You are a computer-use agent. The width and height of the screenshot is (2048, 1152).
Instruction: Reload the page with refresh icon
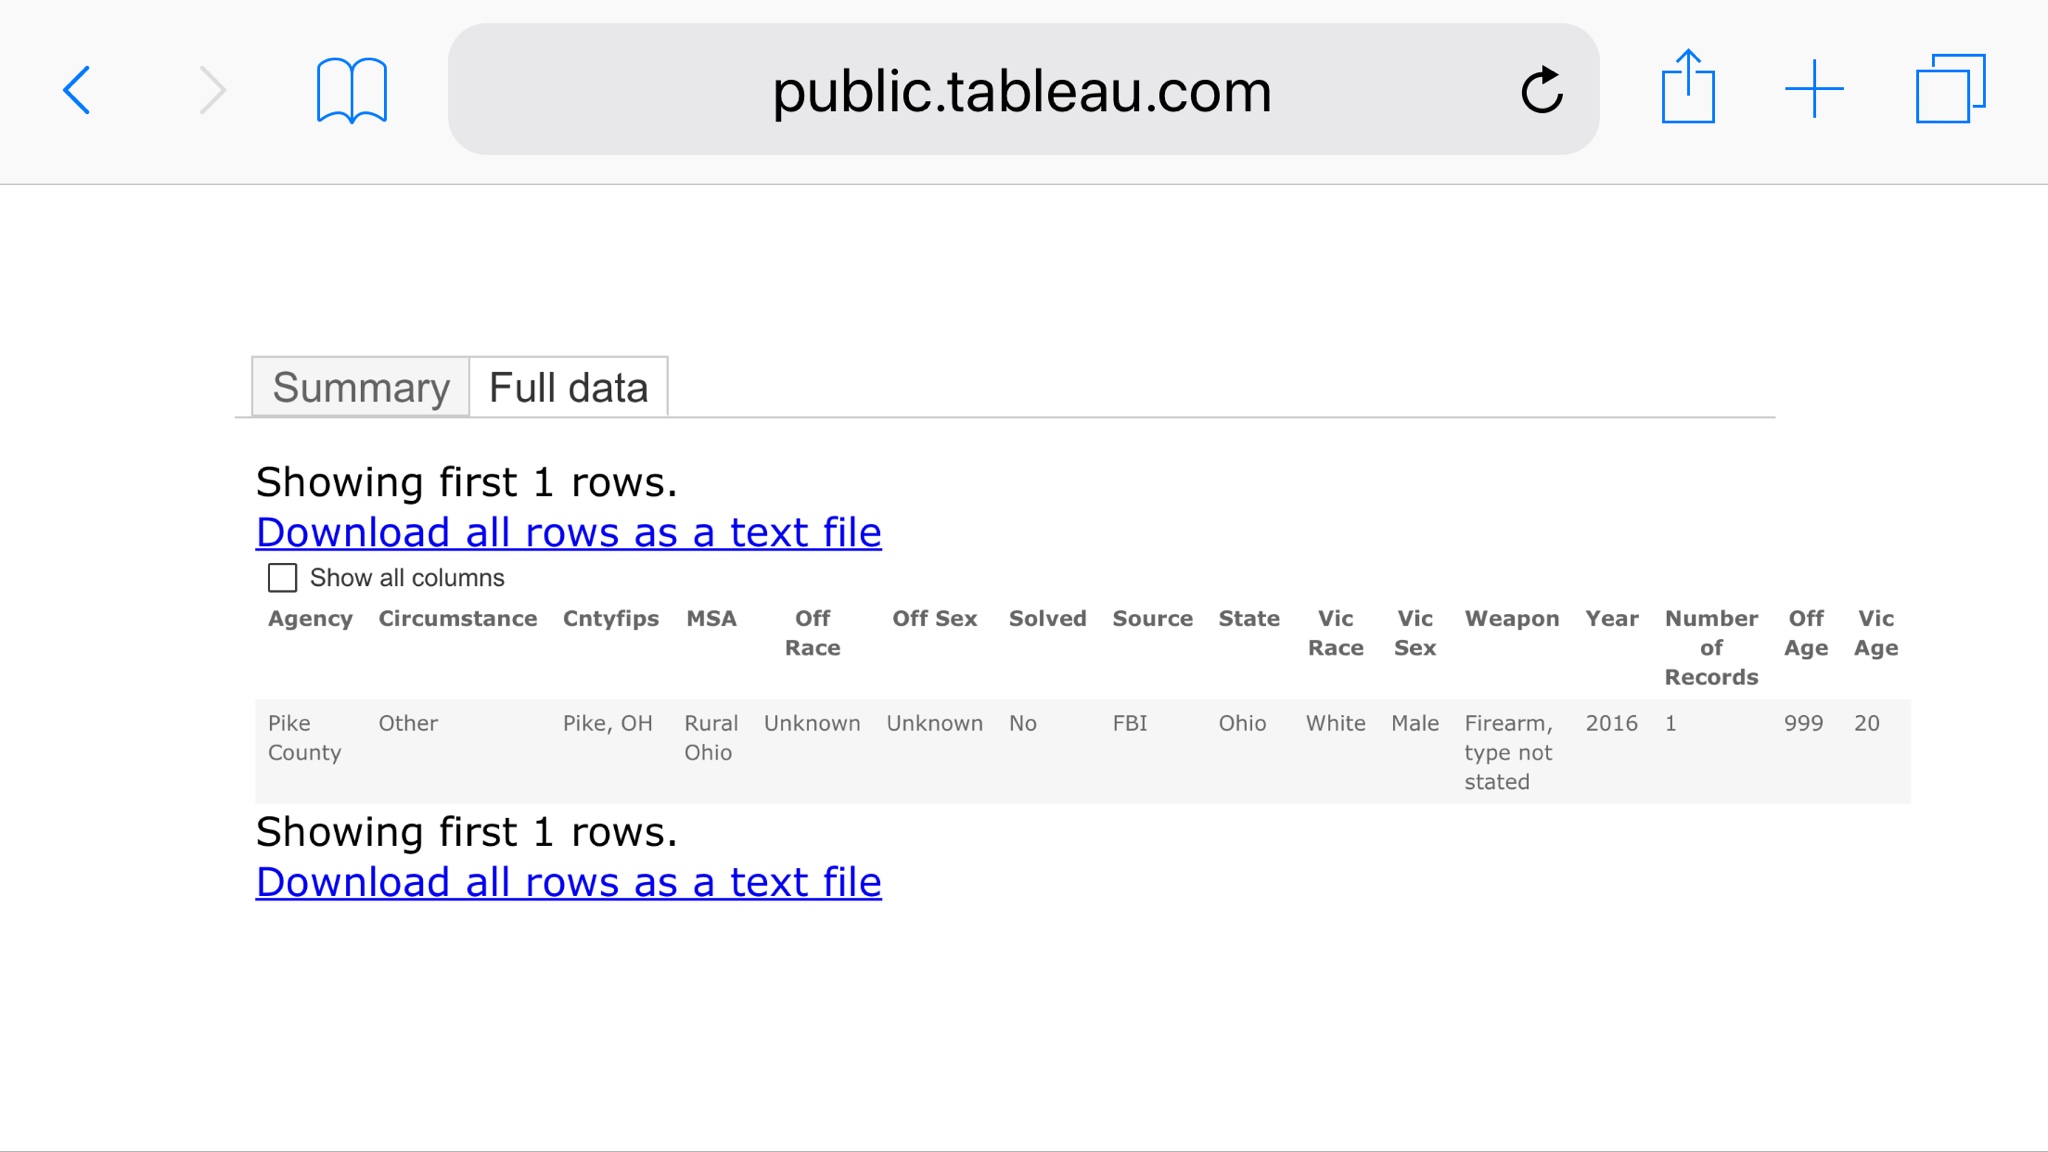(x=1541, y=90)
